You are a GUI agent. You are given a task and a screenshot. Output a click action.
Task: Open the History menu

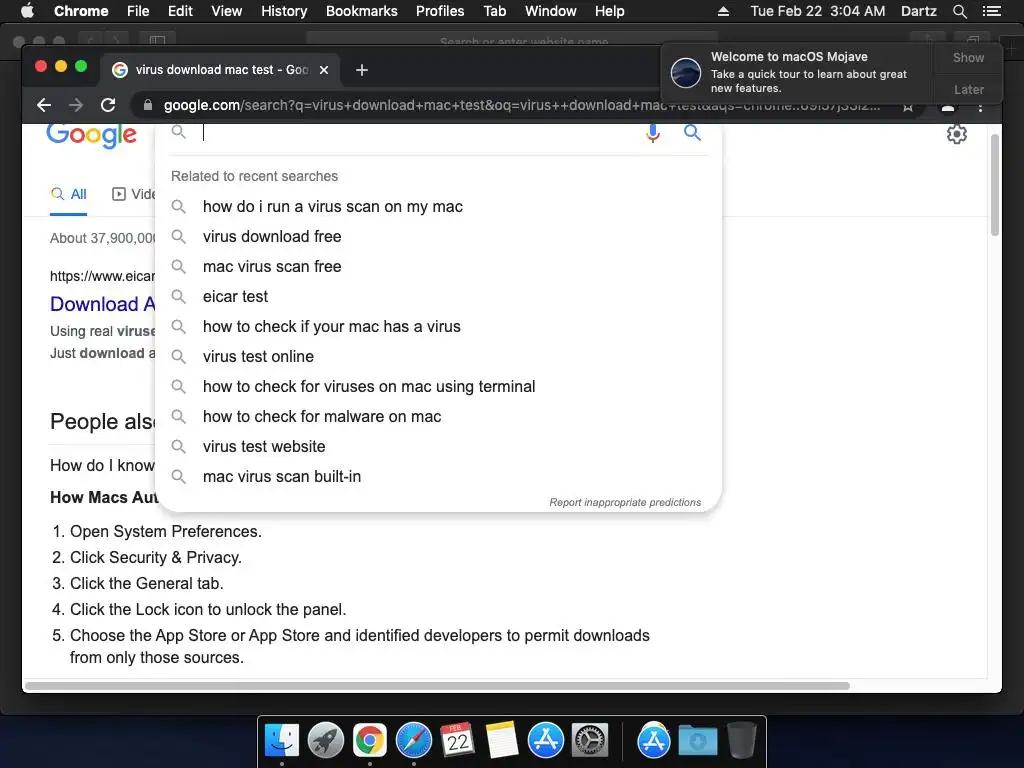(x=284, y=11)
